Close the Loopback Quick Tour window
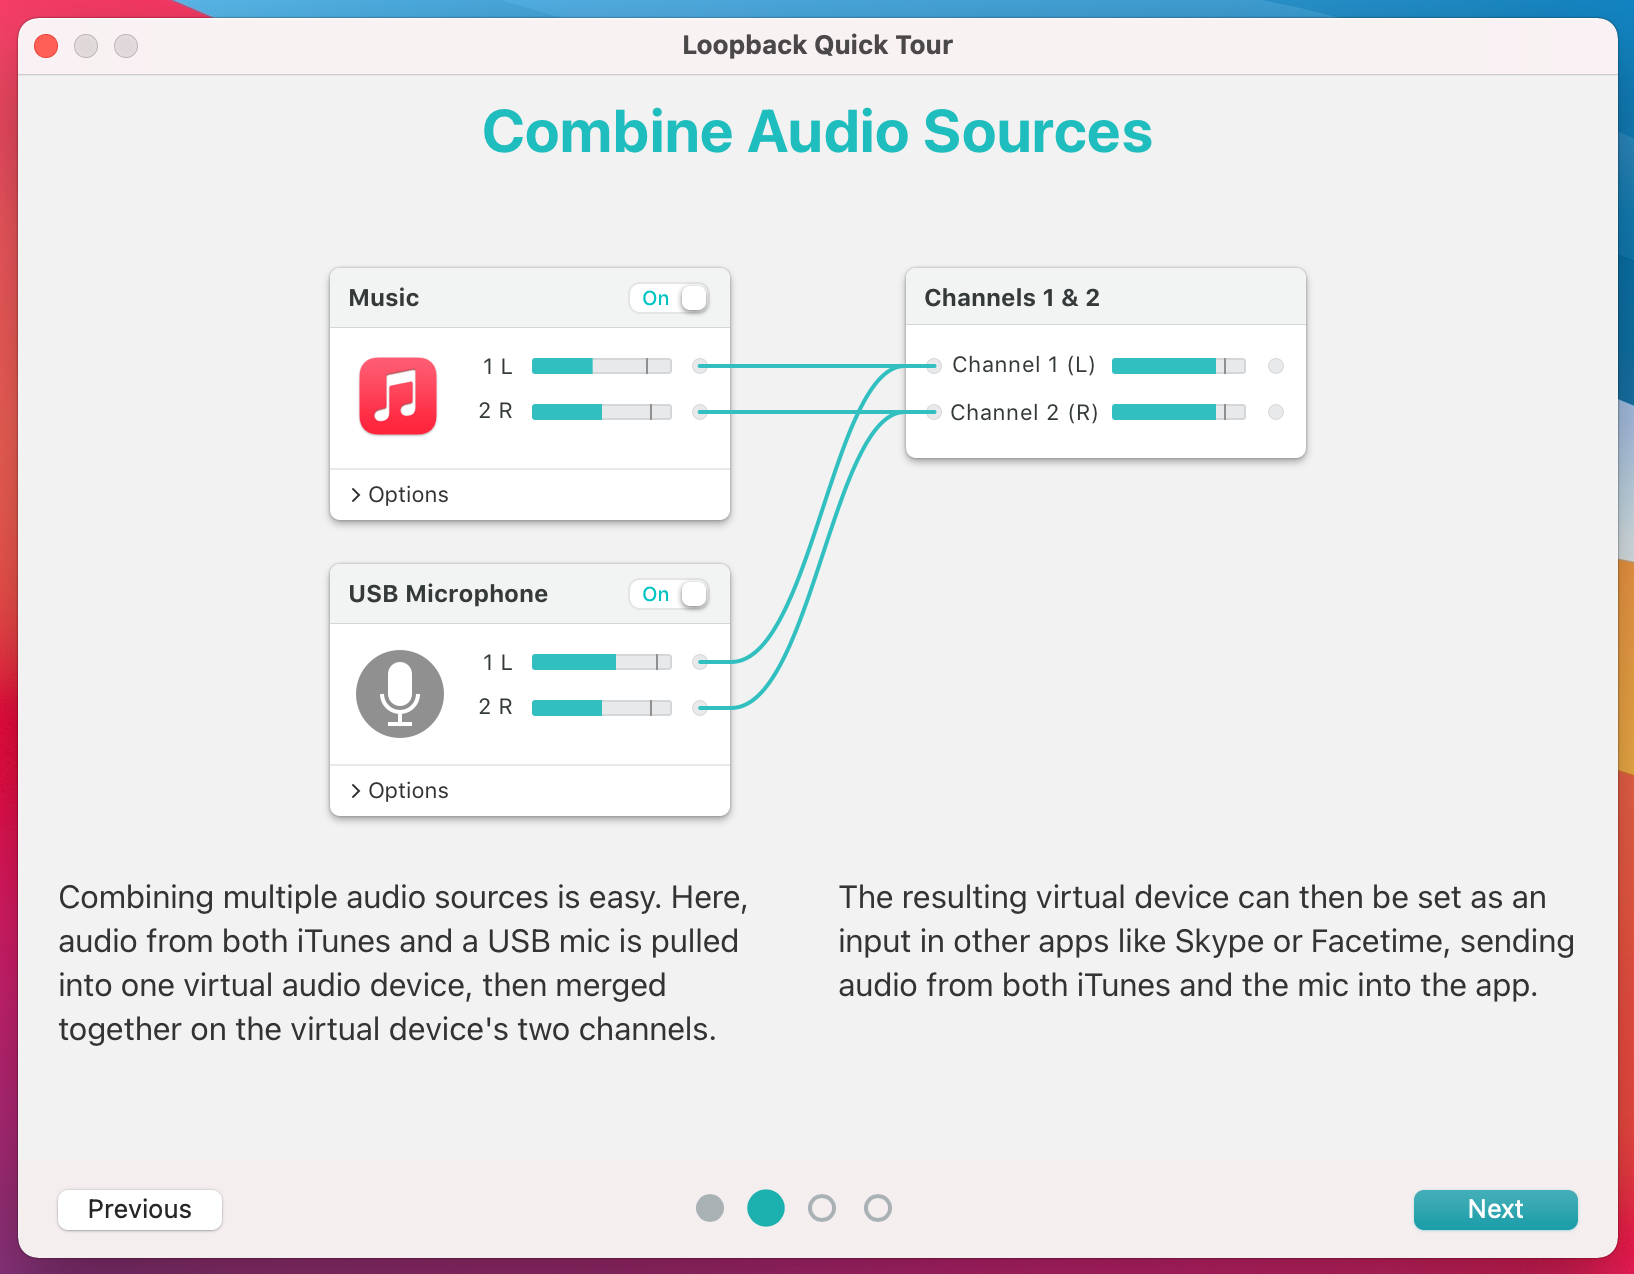This screenshot has height=1274, width=1634. [46, 46]
